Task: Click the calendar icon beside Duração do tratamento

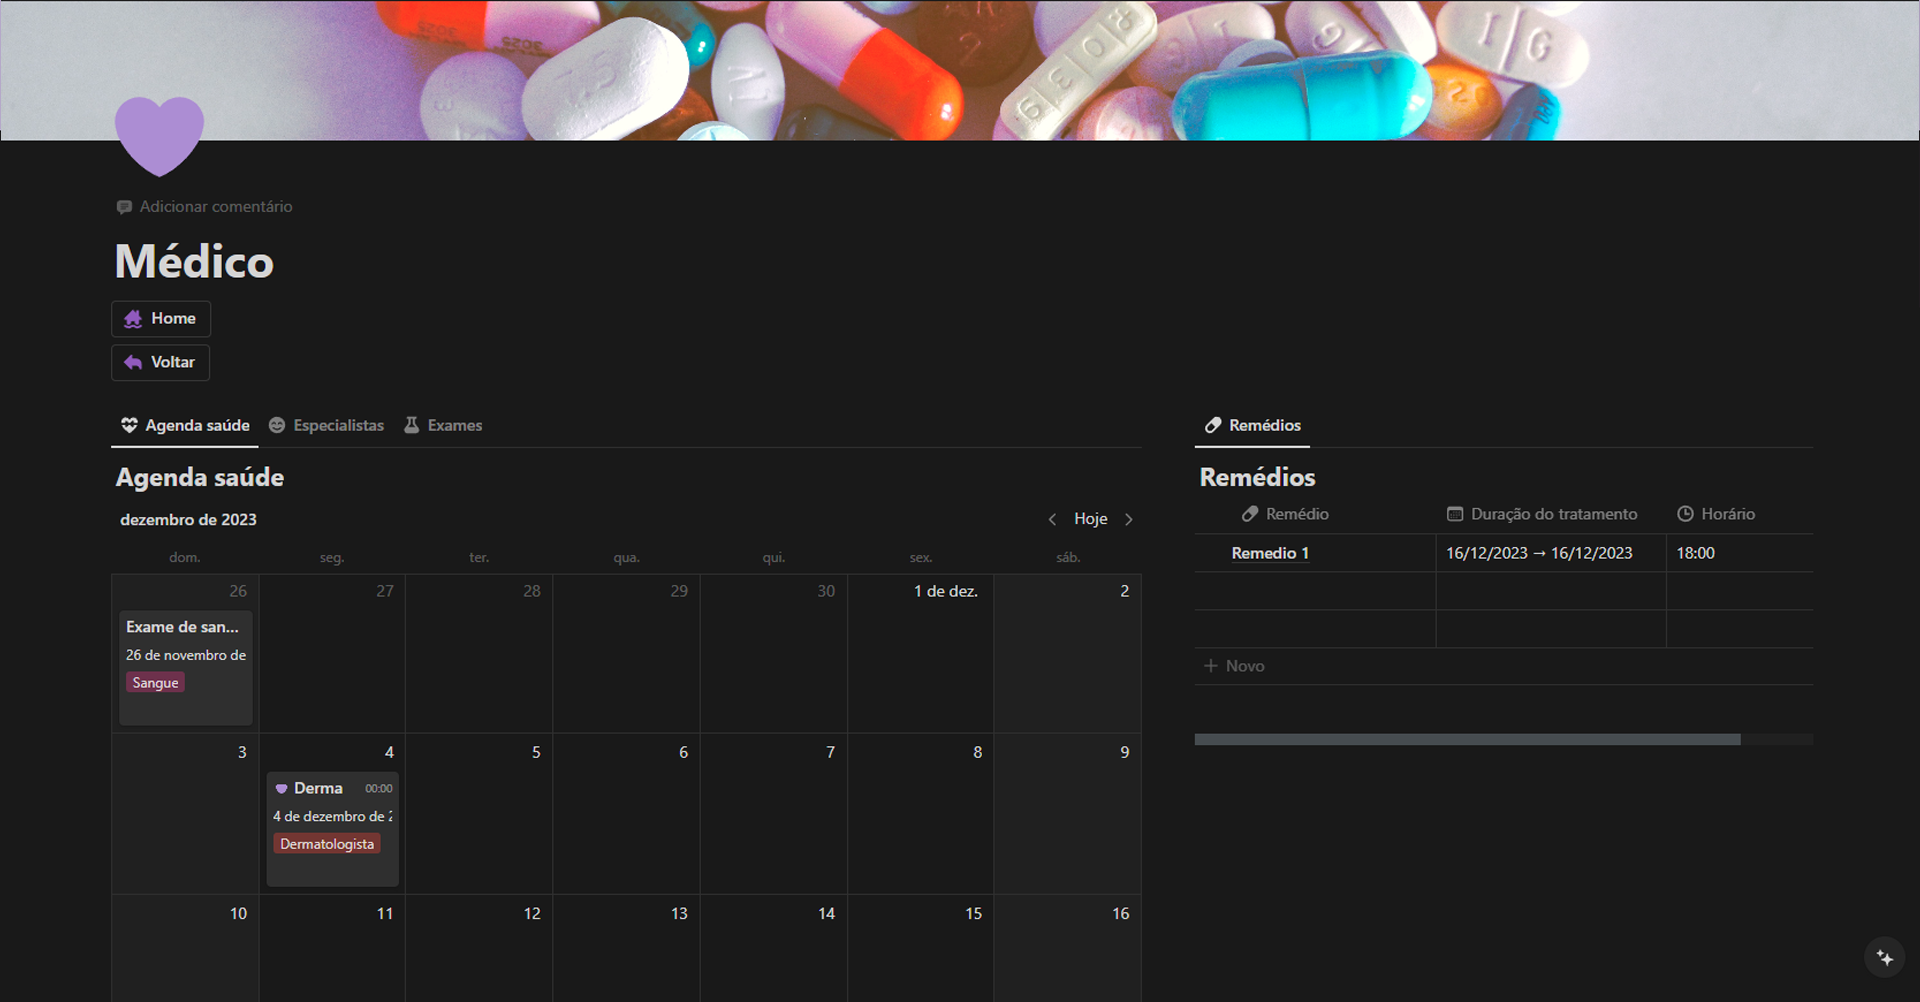Action: click(x=1455, y=514)
